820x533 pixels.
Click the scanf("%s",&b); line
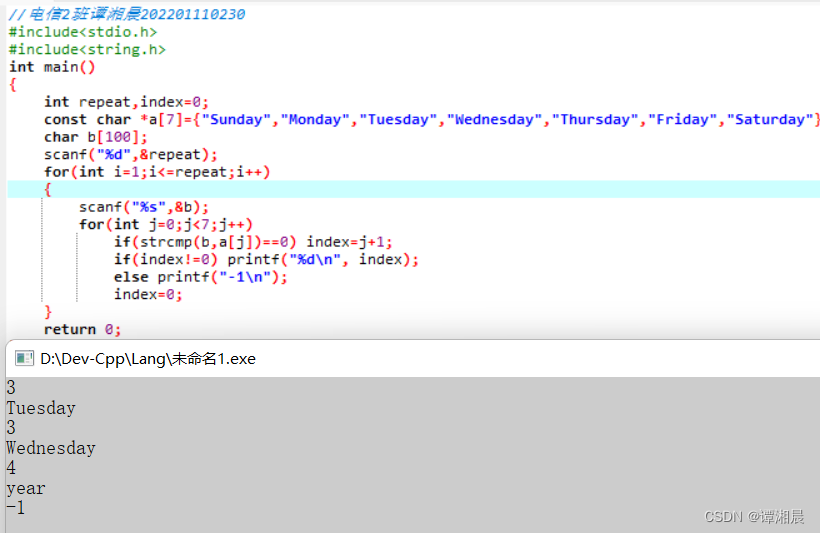[x=144, y=207]
